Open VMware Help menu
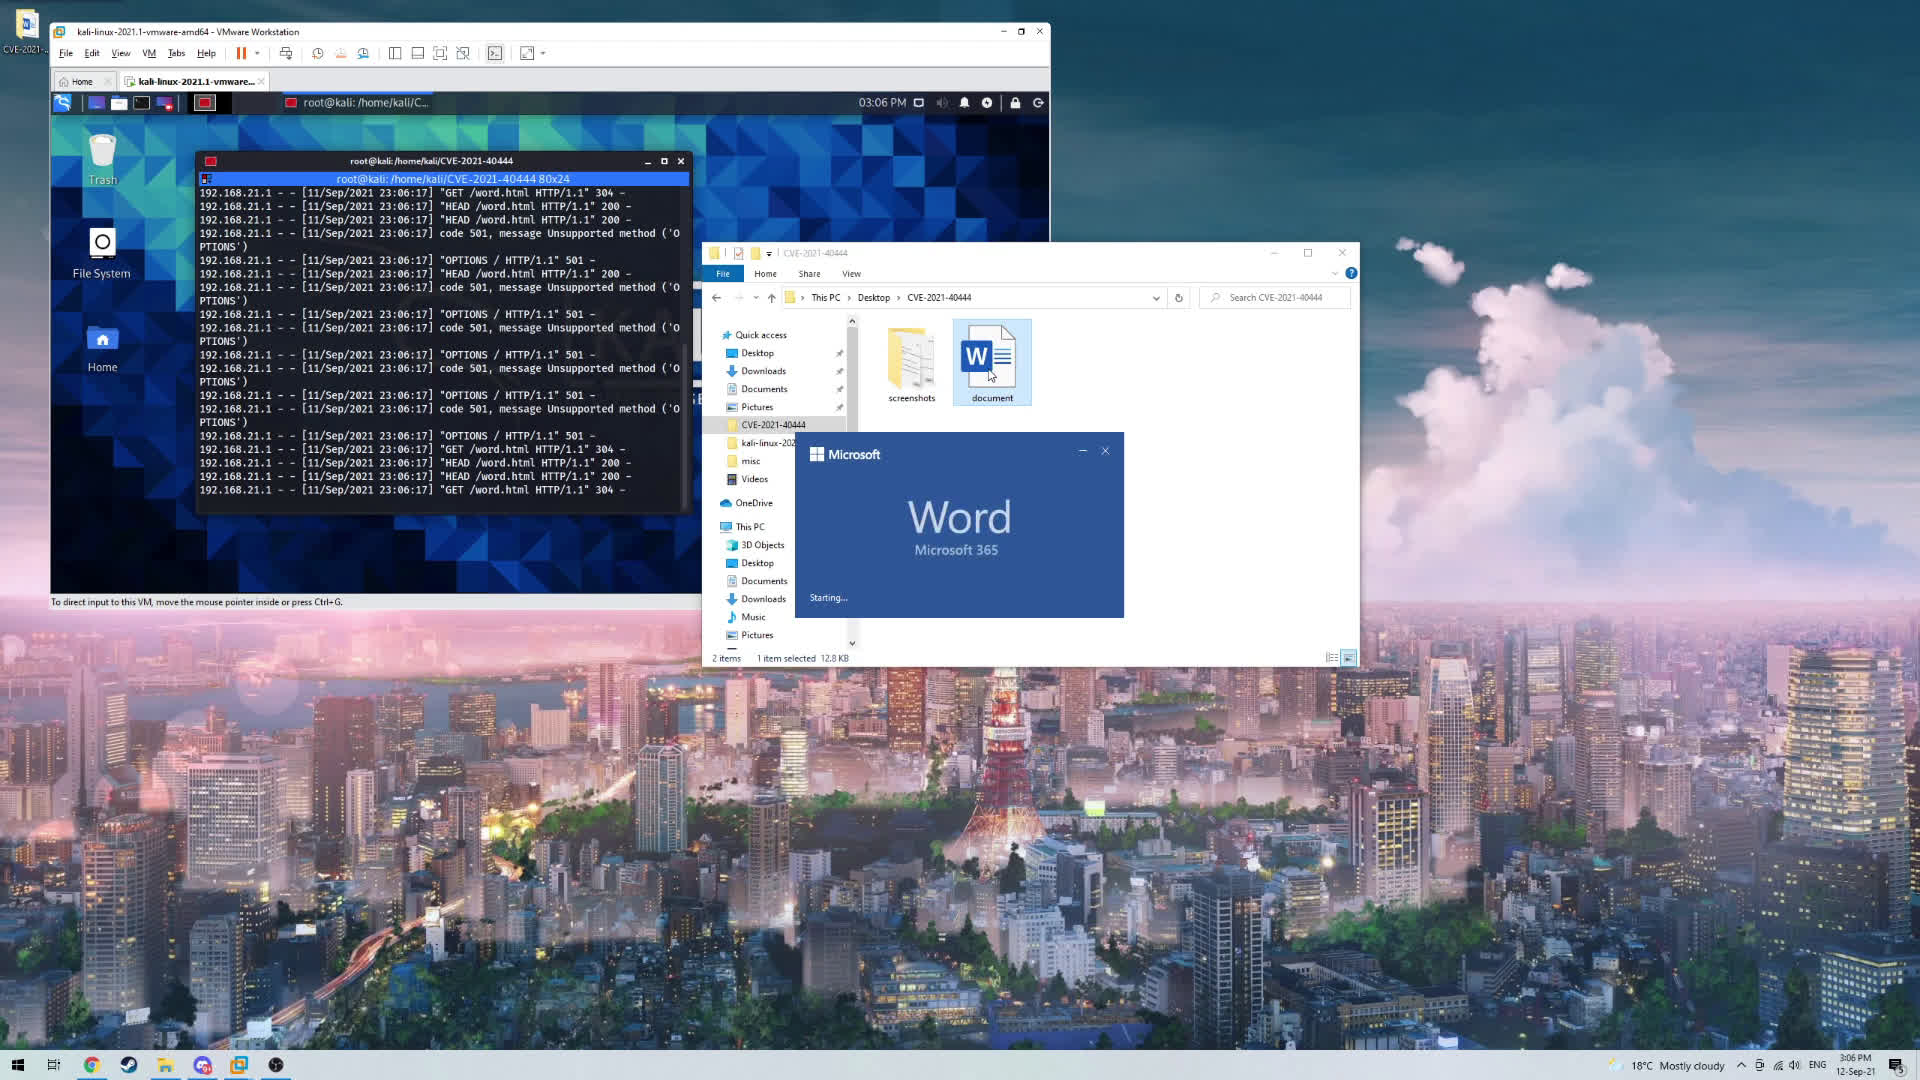Image resolution: width=1920 pixels, height=1080 pixels. pyautogui.click(x=206, y=53)
